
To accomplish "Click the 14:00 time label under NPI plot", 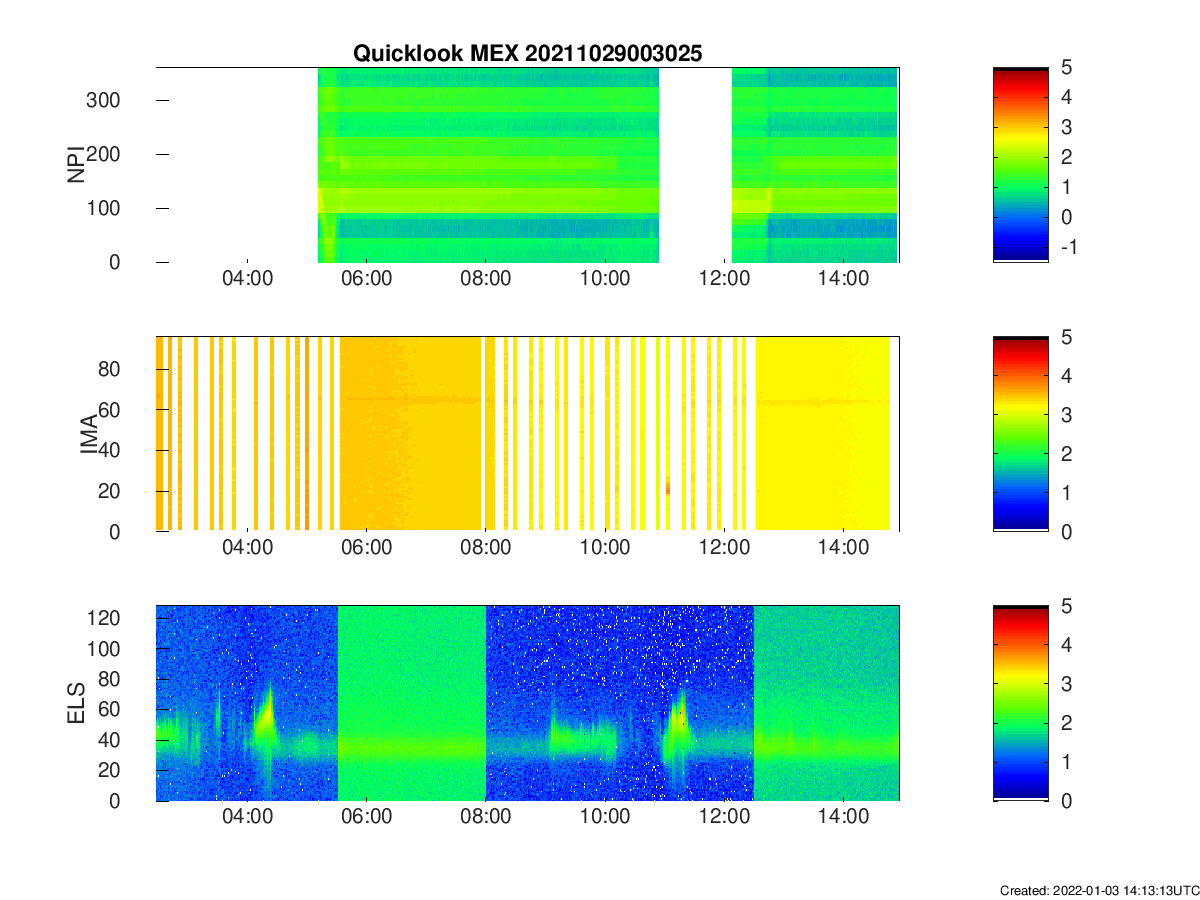I will [x=843, y=279].
